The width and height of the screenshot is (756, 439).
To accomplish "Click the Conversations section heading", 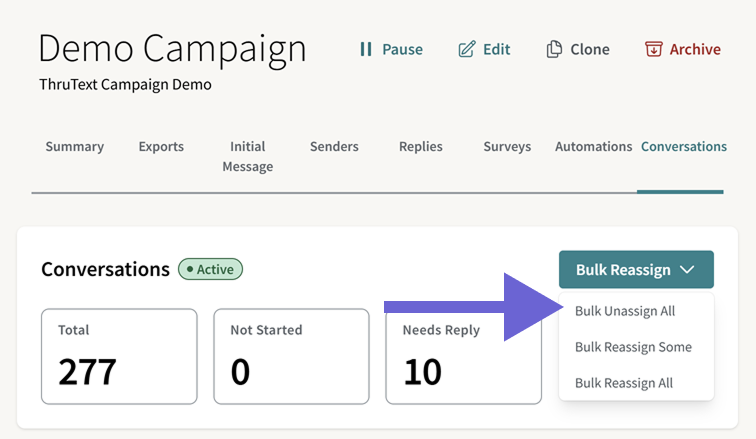I will pos(105,269).
